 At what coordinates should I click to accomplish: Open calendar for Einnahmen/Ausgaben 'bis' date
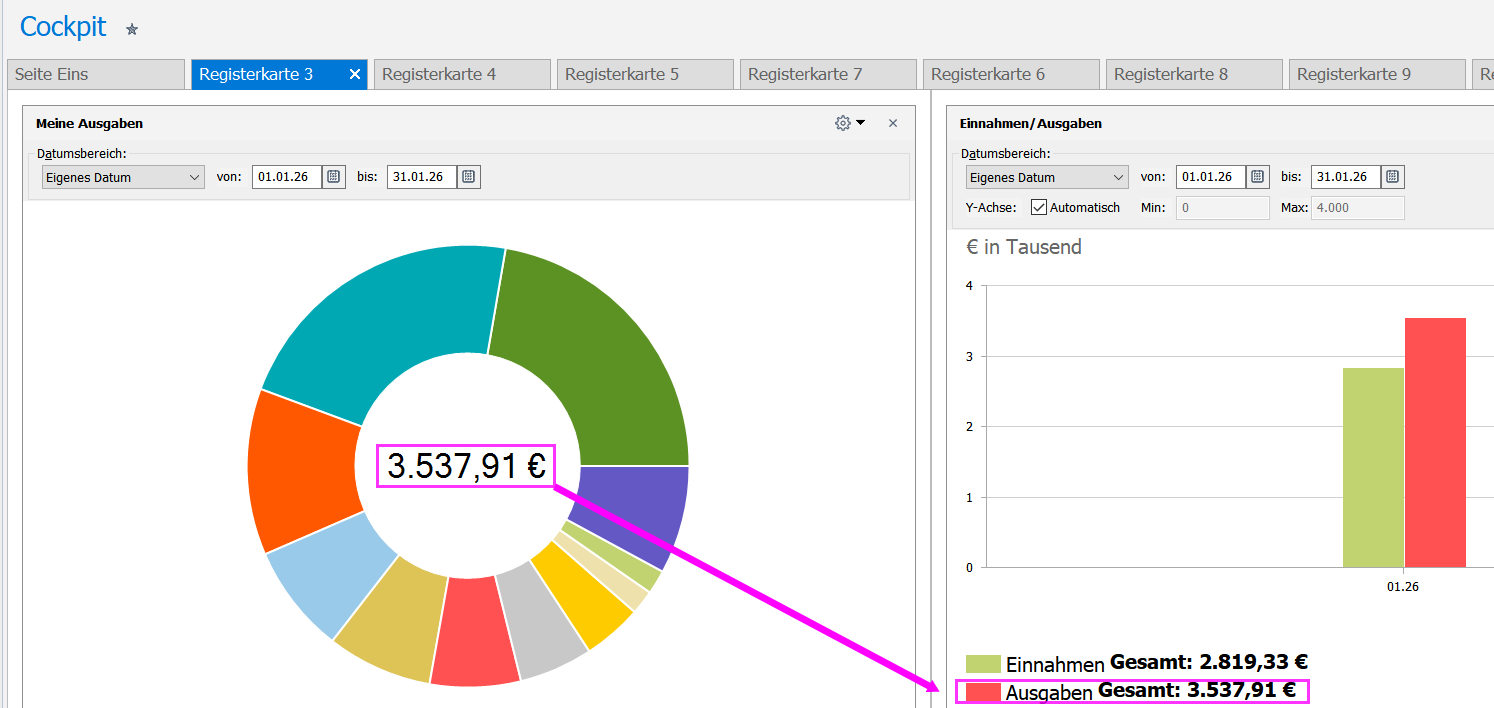pyautogui.click(x=1393, y=177)
